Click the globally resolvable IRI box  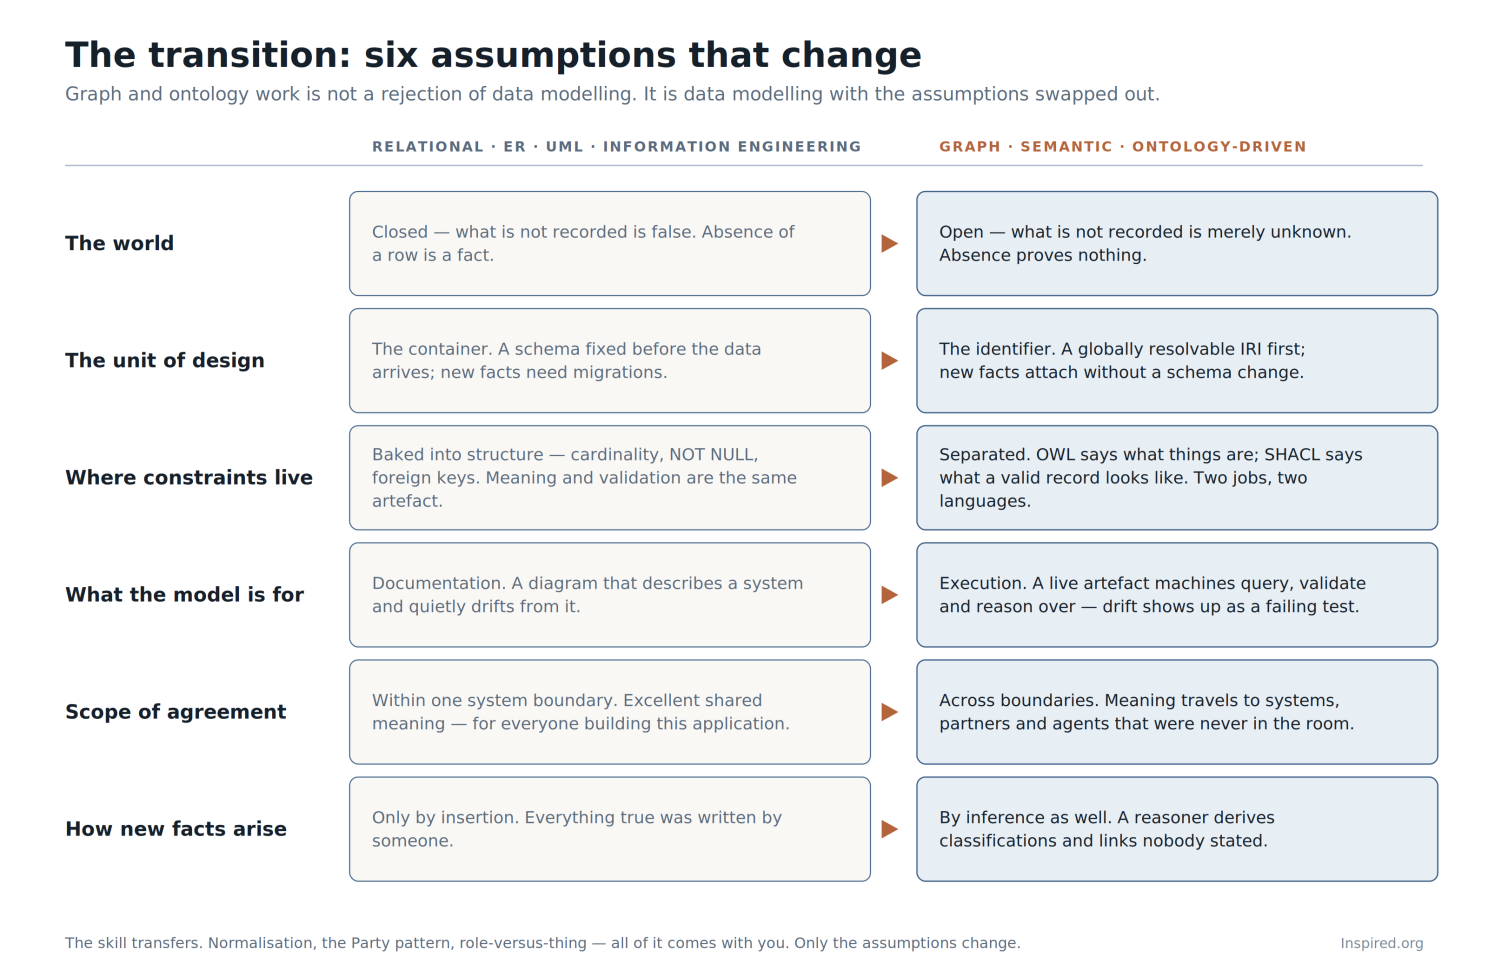click(x=1177, y=361)
